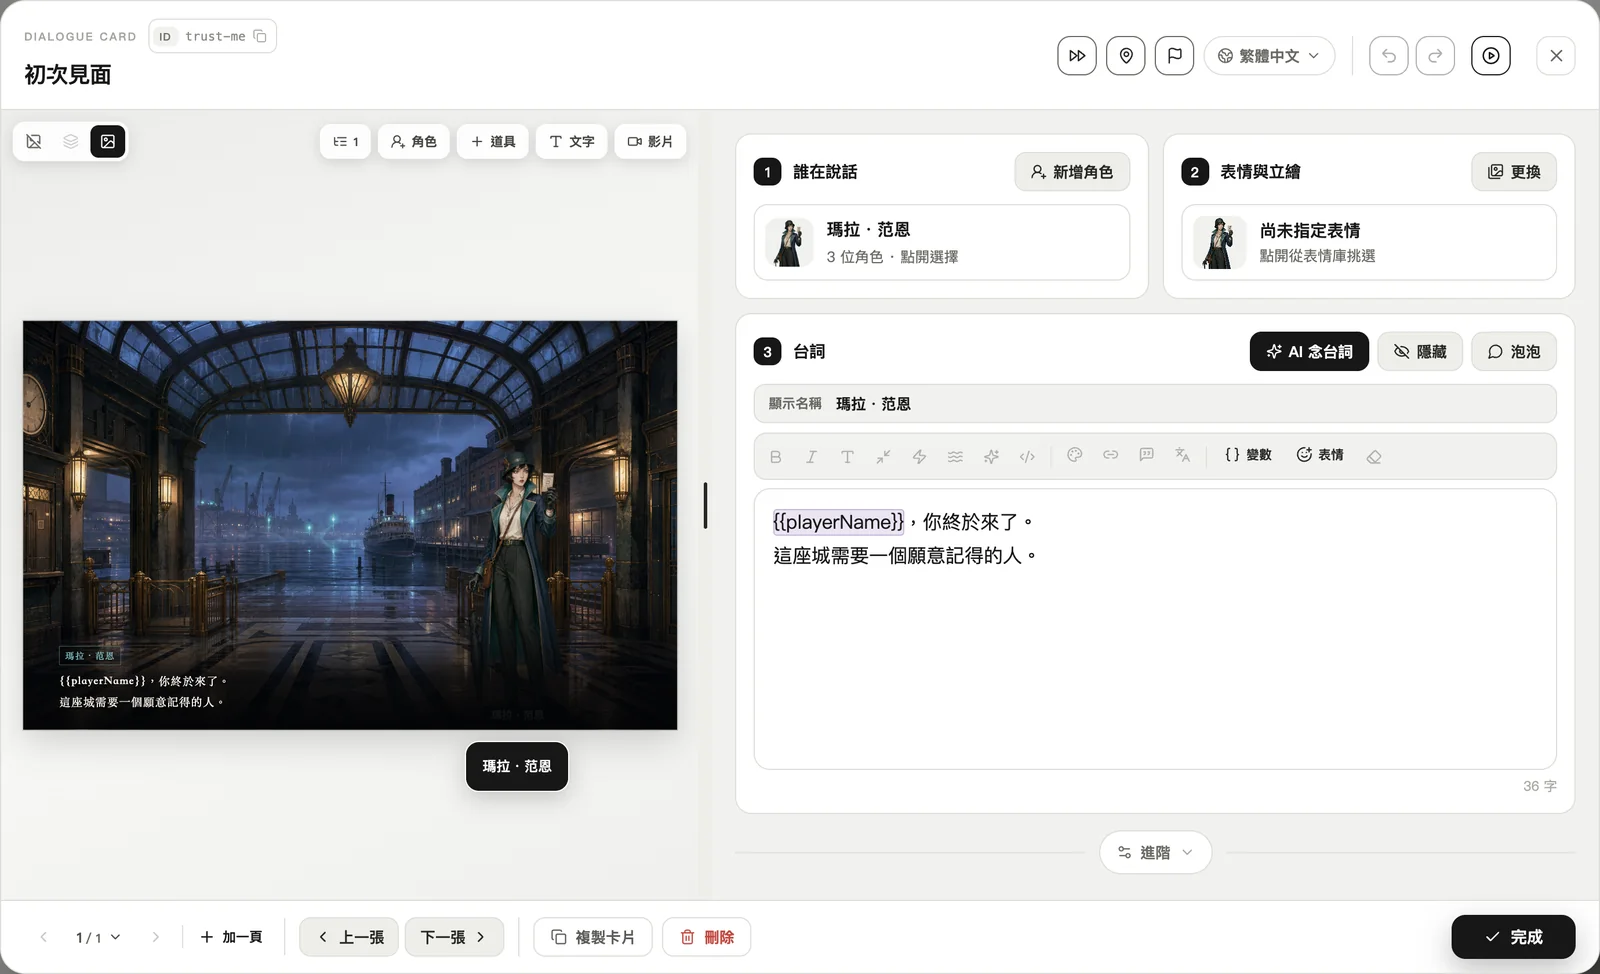Click the quote comment icon
This screenshot has width=1600, height=974.
click(1147, 455)
